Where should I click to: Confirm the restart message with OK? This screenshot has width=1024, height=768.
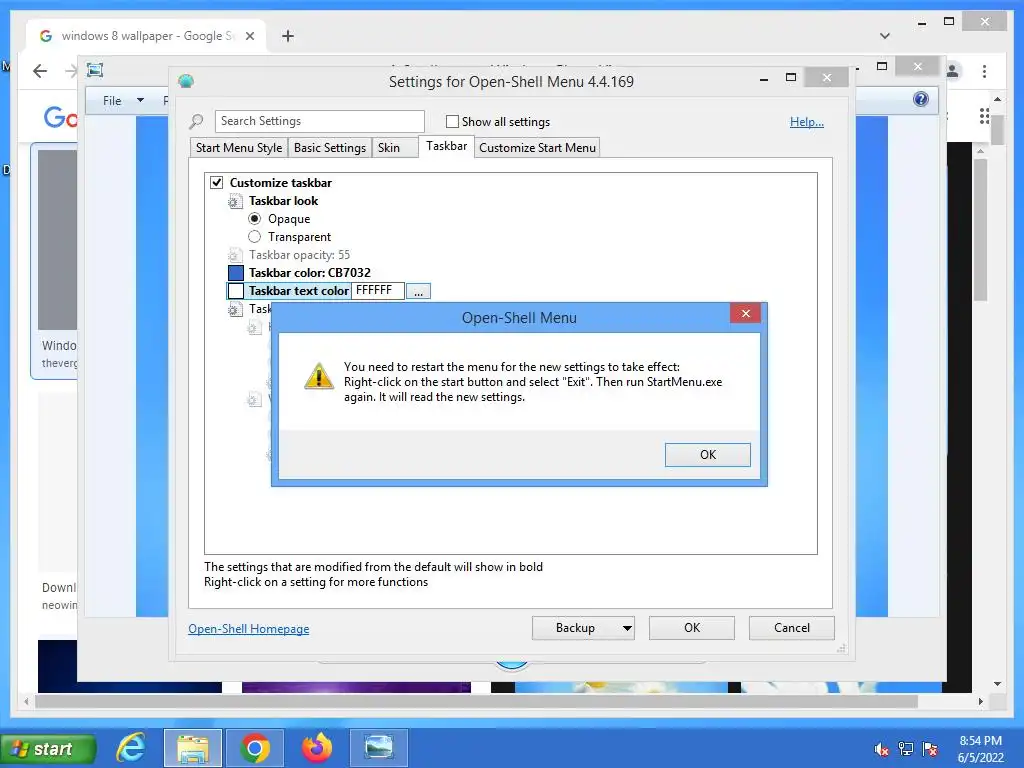708,455
